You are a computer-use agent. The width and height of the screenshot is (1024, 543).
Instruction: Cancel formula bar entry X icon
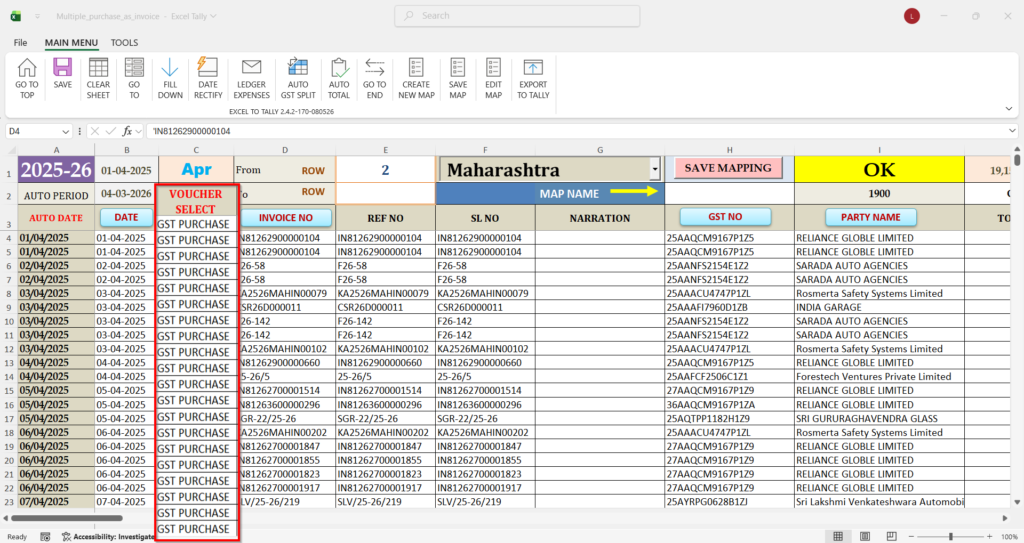point(95,131)
